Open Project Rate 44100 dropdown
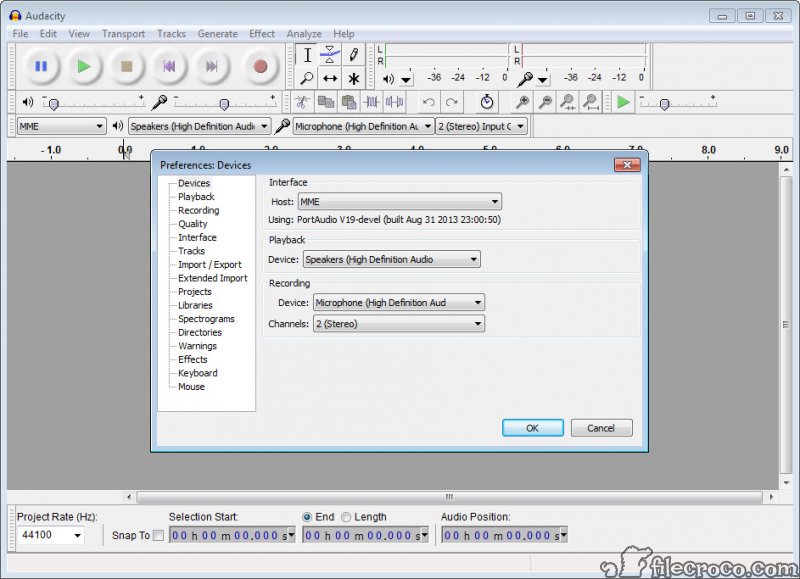 click(x=78, y=535)
